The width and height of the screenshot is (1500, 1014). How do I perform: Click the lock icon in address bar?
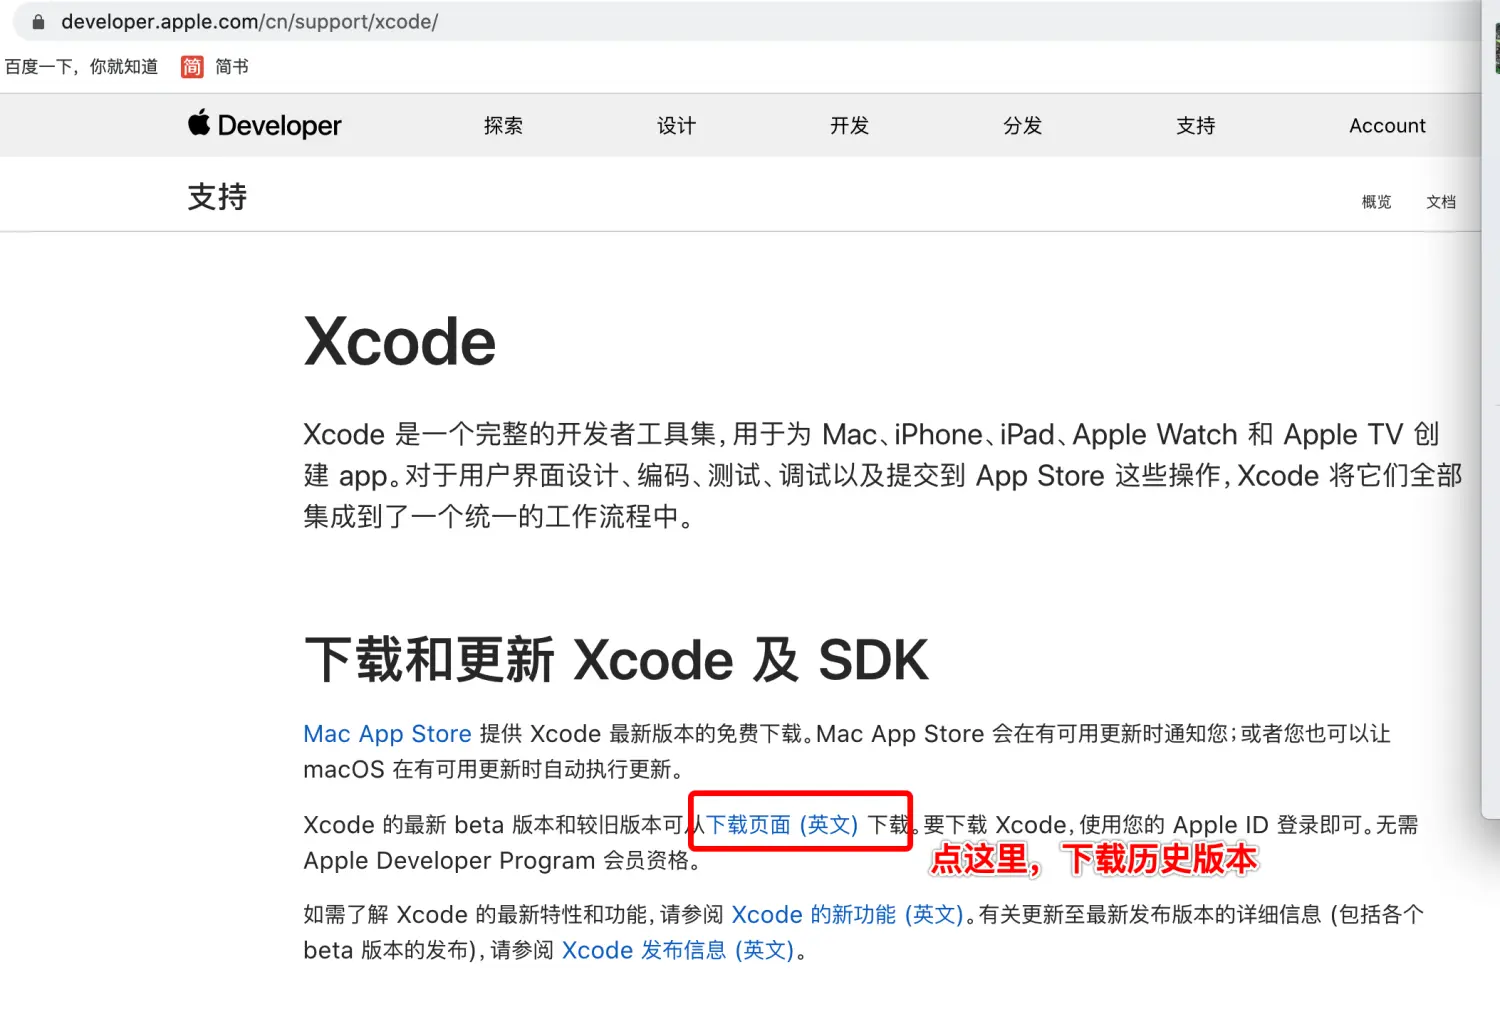(38, 22)
